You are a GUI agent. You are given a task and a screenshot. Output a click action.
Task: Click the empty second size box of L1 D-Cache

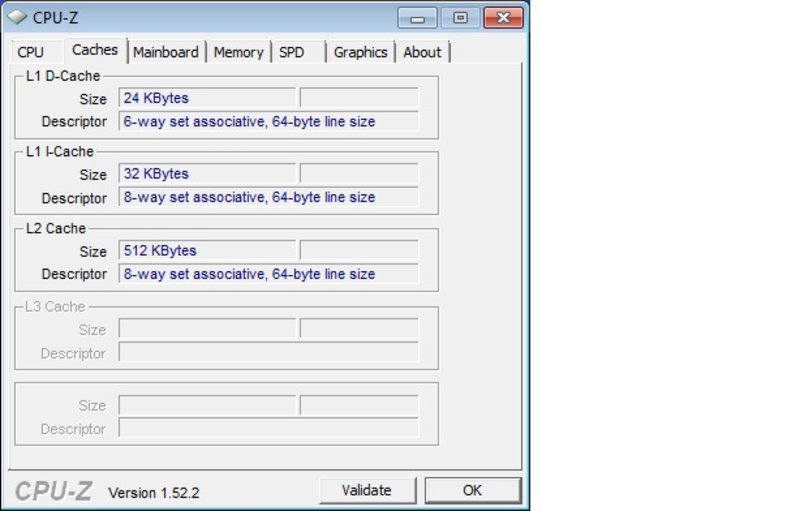tap(359, 98)
